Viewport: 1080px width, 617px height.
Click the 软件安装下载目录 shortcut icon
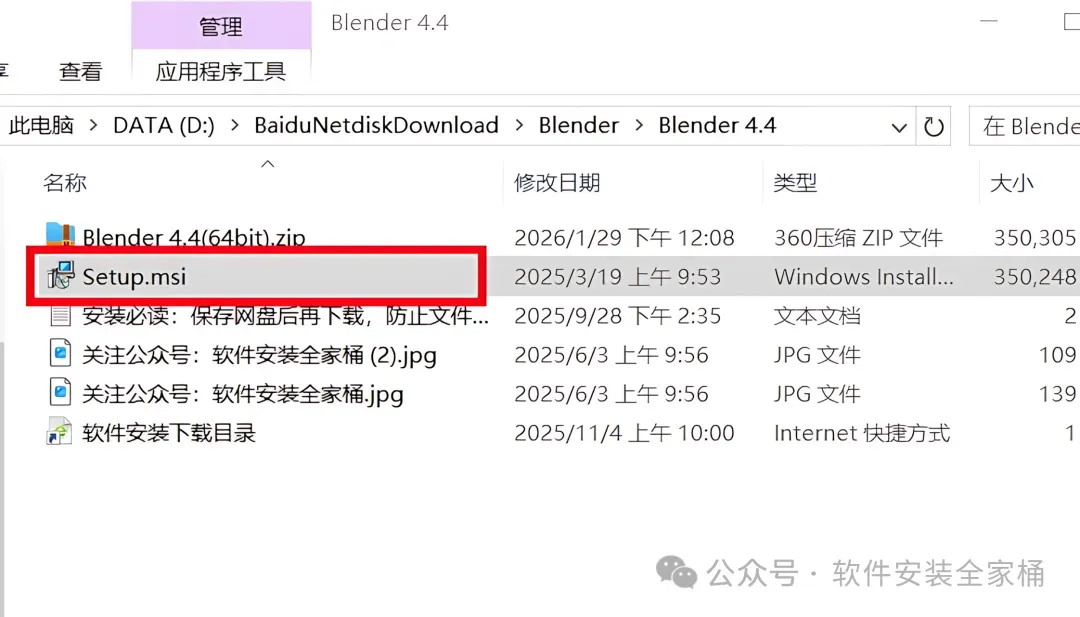(x=59, y=432)
